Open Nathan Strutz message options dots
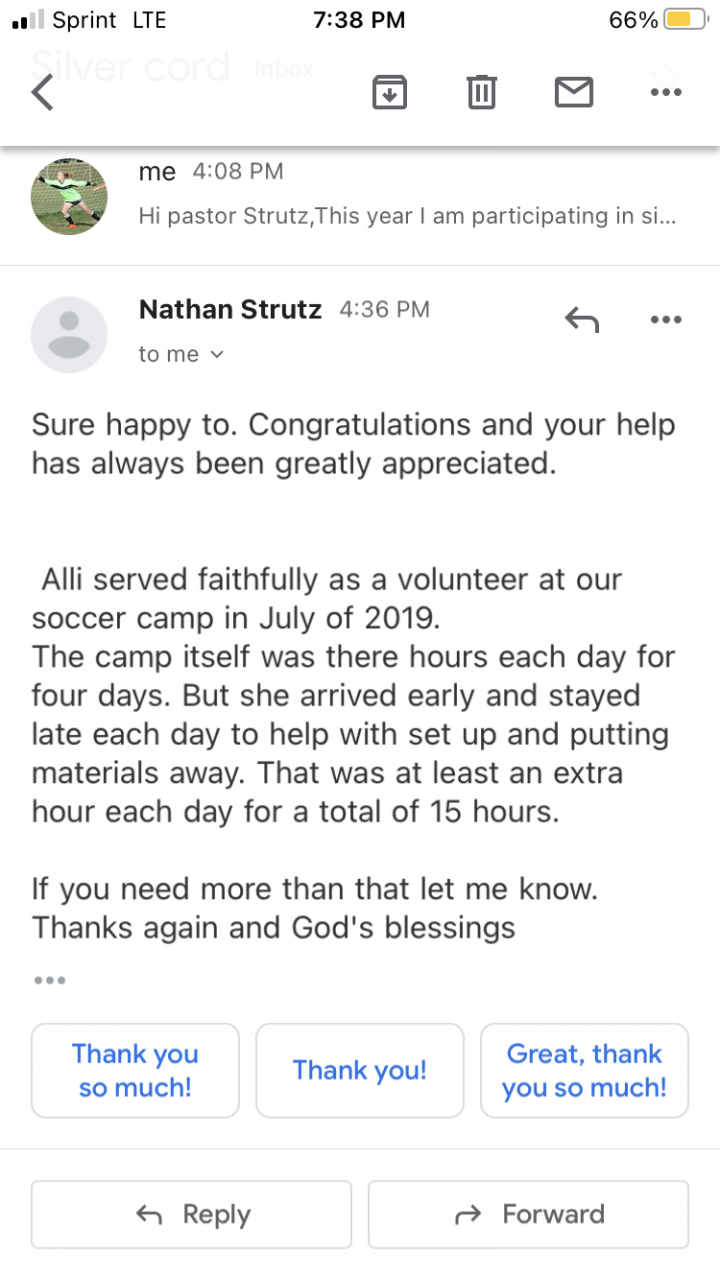The image size is (720, 1280). (666, 320)
